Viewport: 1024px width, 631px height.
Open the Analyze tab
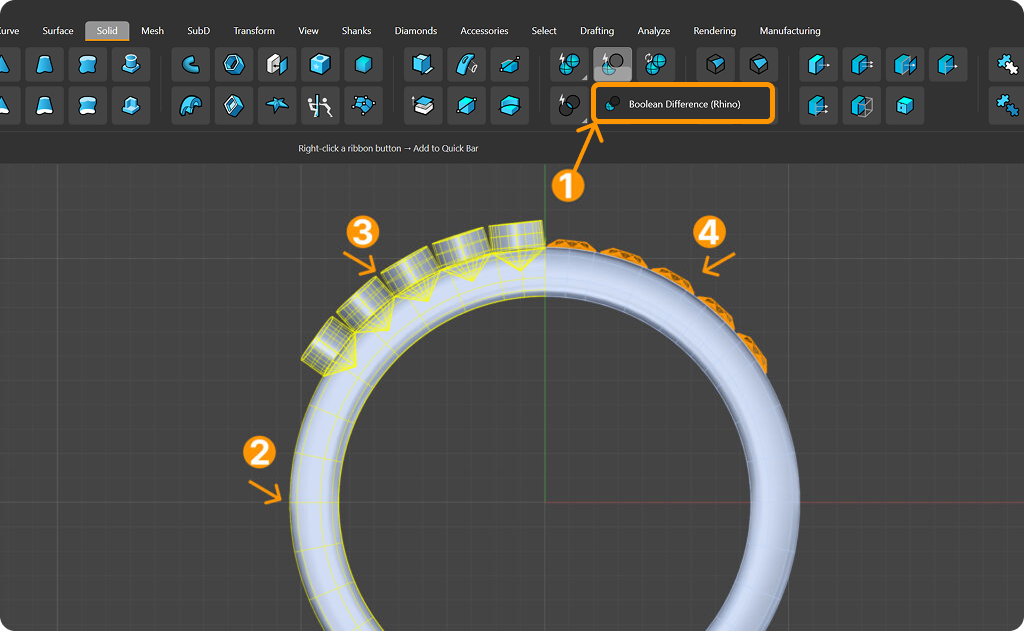click(654, 31)
